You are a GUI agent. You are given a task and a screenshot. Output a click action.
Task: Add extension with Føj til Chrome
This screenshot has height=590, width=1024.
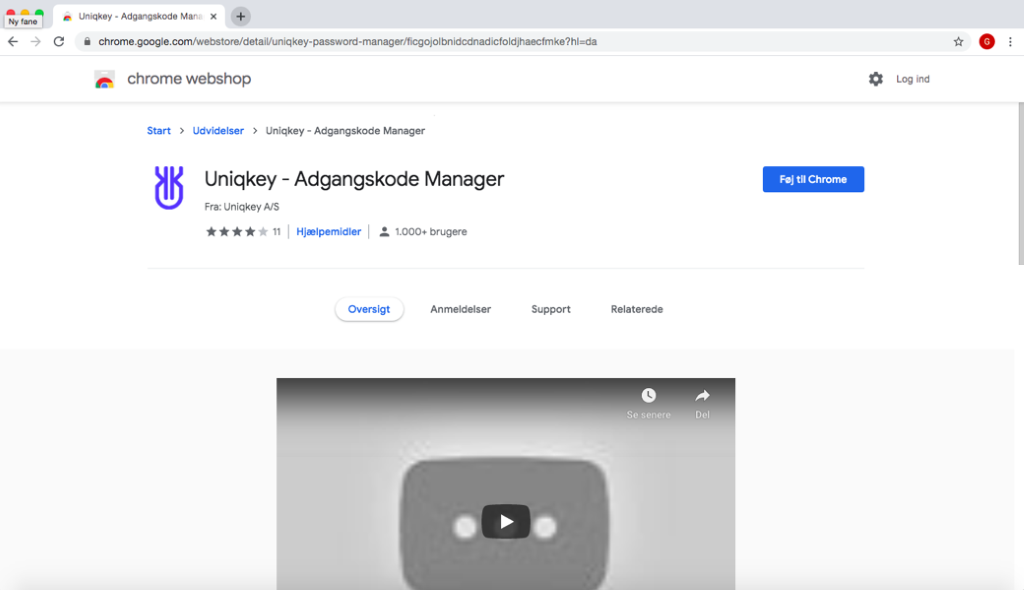(x=813, y=179)
